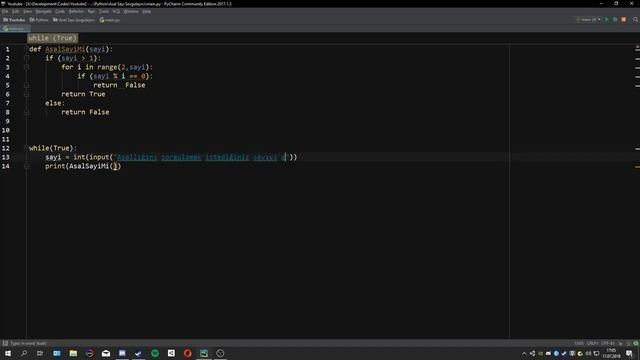Viewport: 640px width, 360px height.
Task: Click the 'while (True)' breadcrumb hint
Action: [x=52, y=38]
